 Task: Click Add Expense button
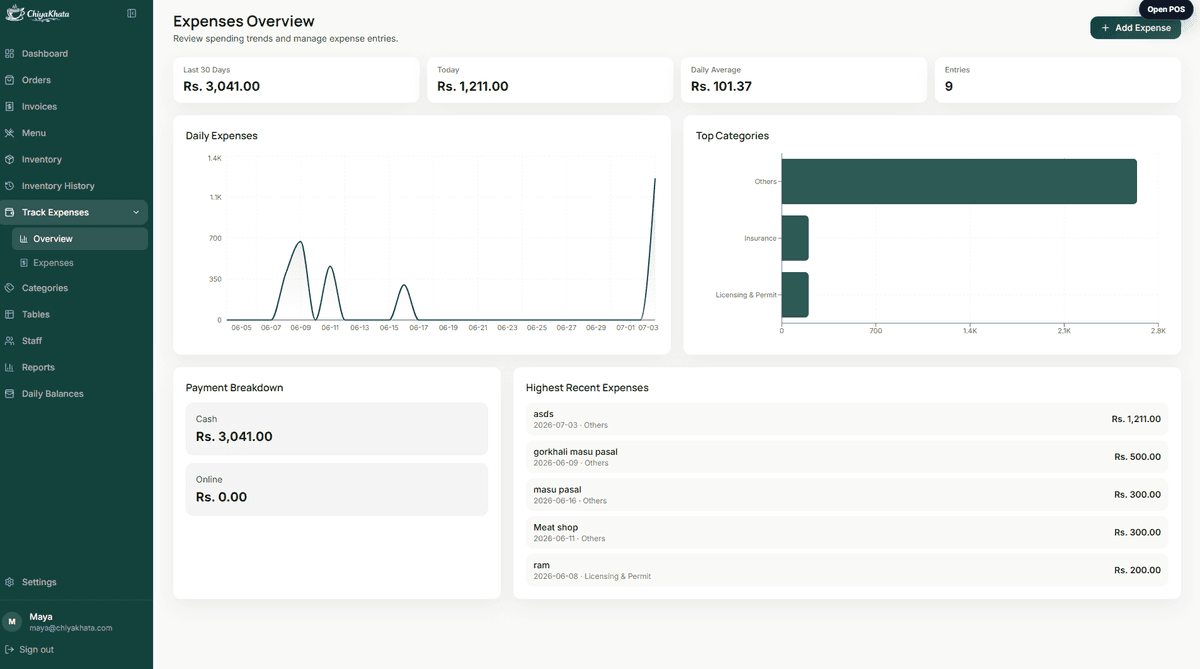click(x=1135, y=28)
